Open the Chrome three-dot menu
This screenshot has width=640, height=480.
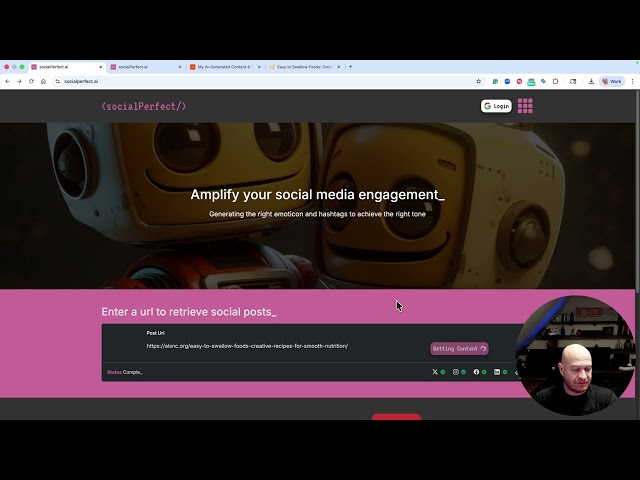pos(633,81)
